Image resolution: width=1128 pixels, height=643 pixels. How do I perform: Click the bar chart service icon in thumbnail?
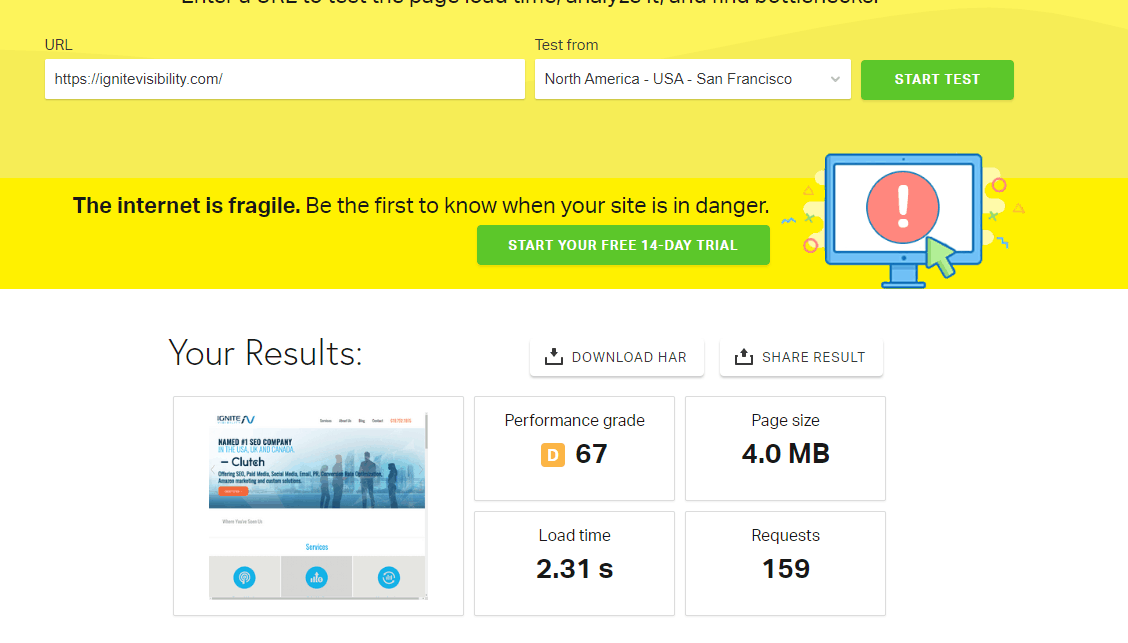pyautogui.click(x=316, y=577)
